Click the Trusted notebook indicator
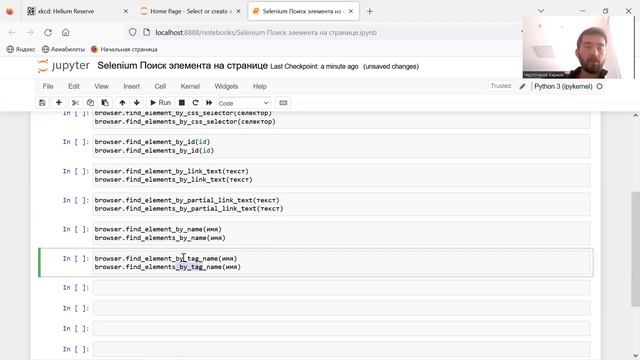This screenshot has height=360, width=640. 501,86
